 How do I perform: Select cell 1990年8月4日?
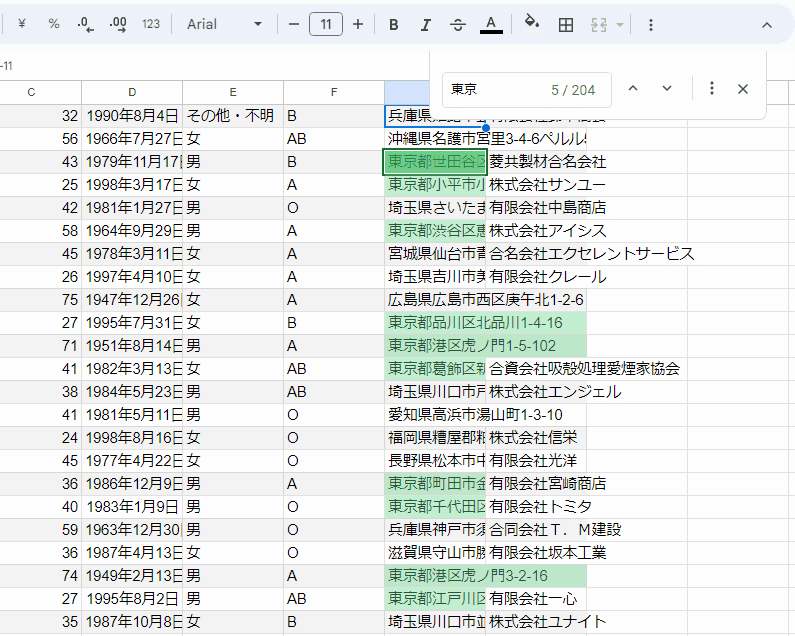[132, 116]
